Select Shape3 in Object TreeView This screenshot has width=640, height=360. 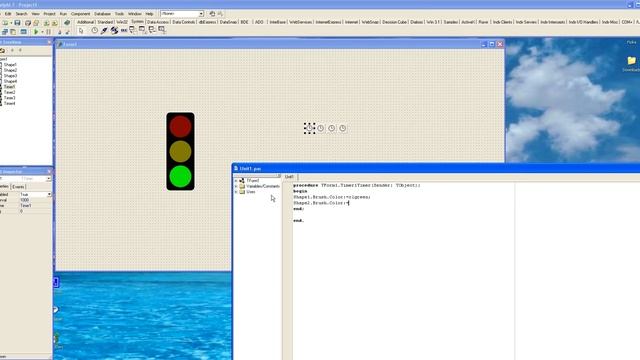(10, 76)
